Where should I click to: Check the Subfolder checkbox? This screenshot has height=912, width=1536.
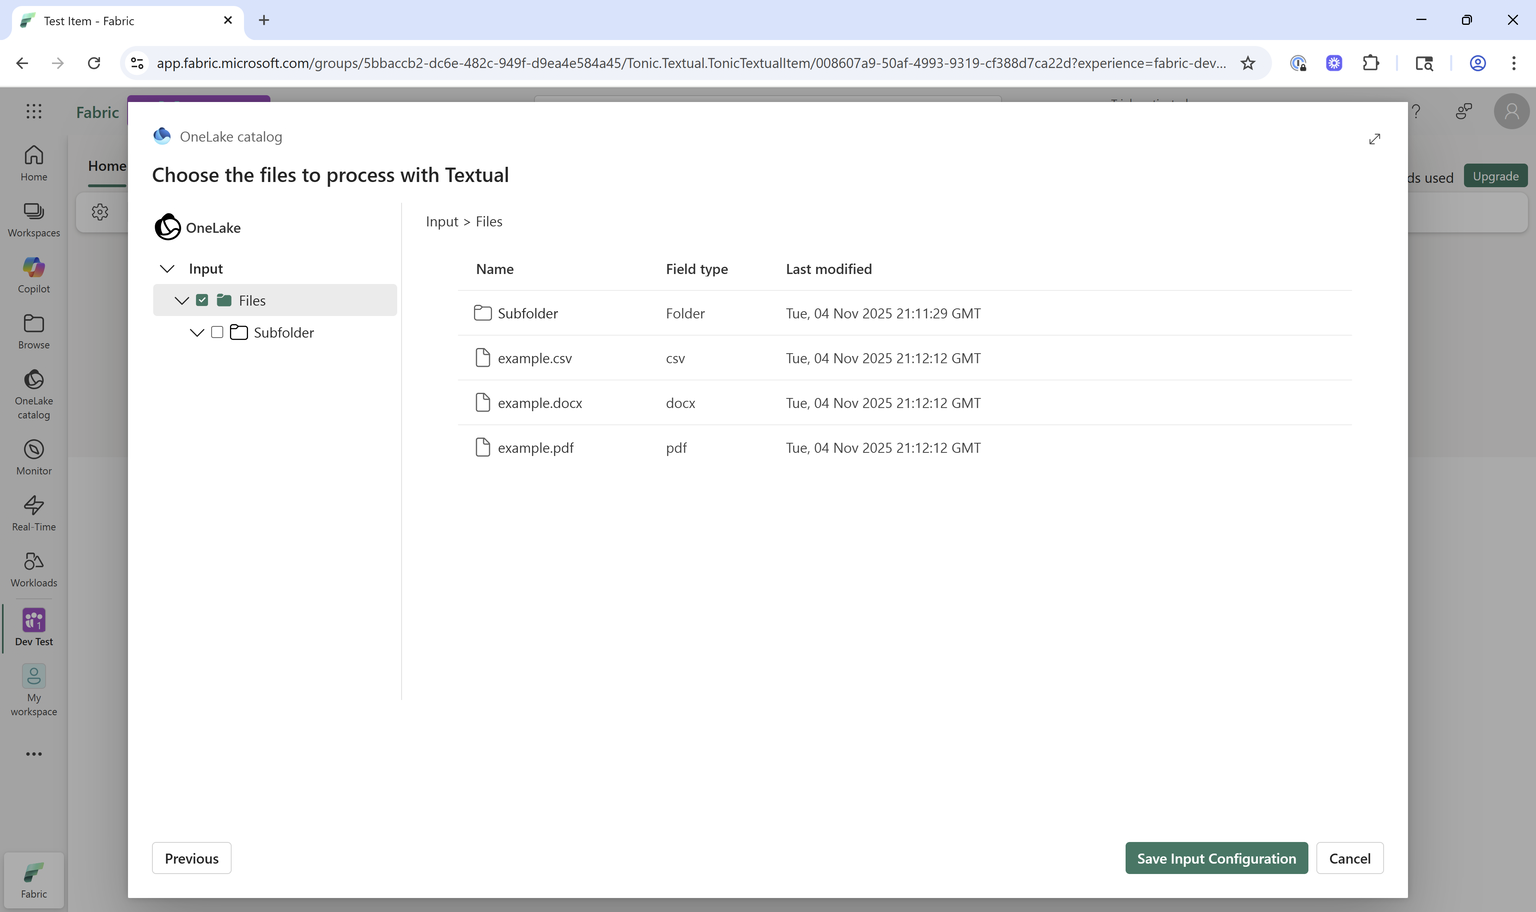click(x=217, y=332)
